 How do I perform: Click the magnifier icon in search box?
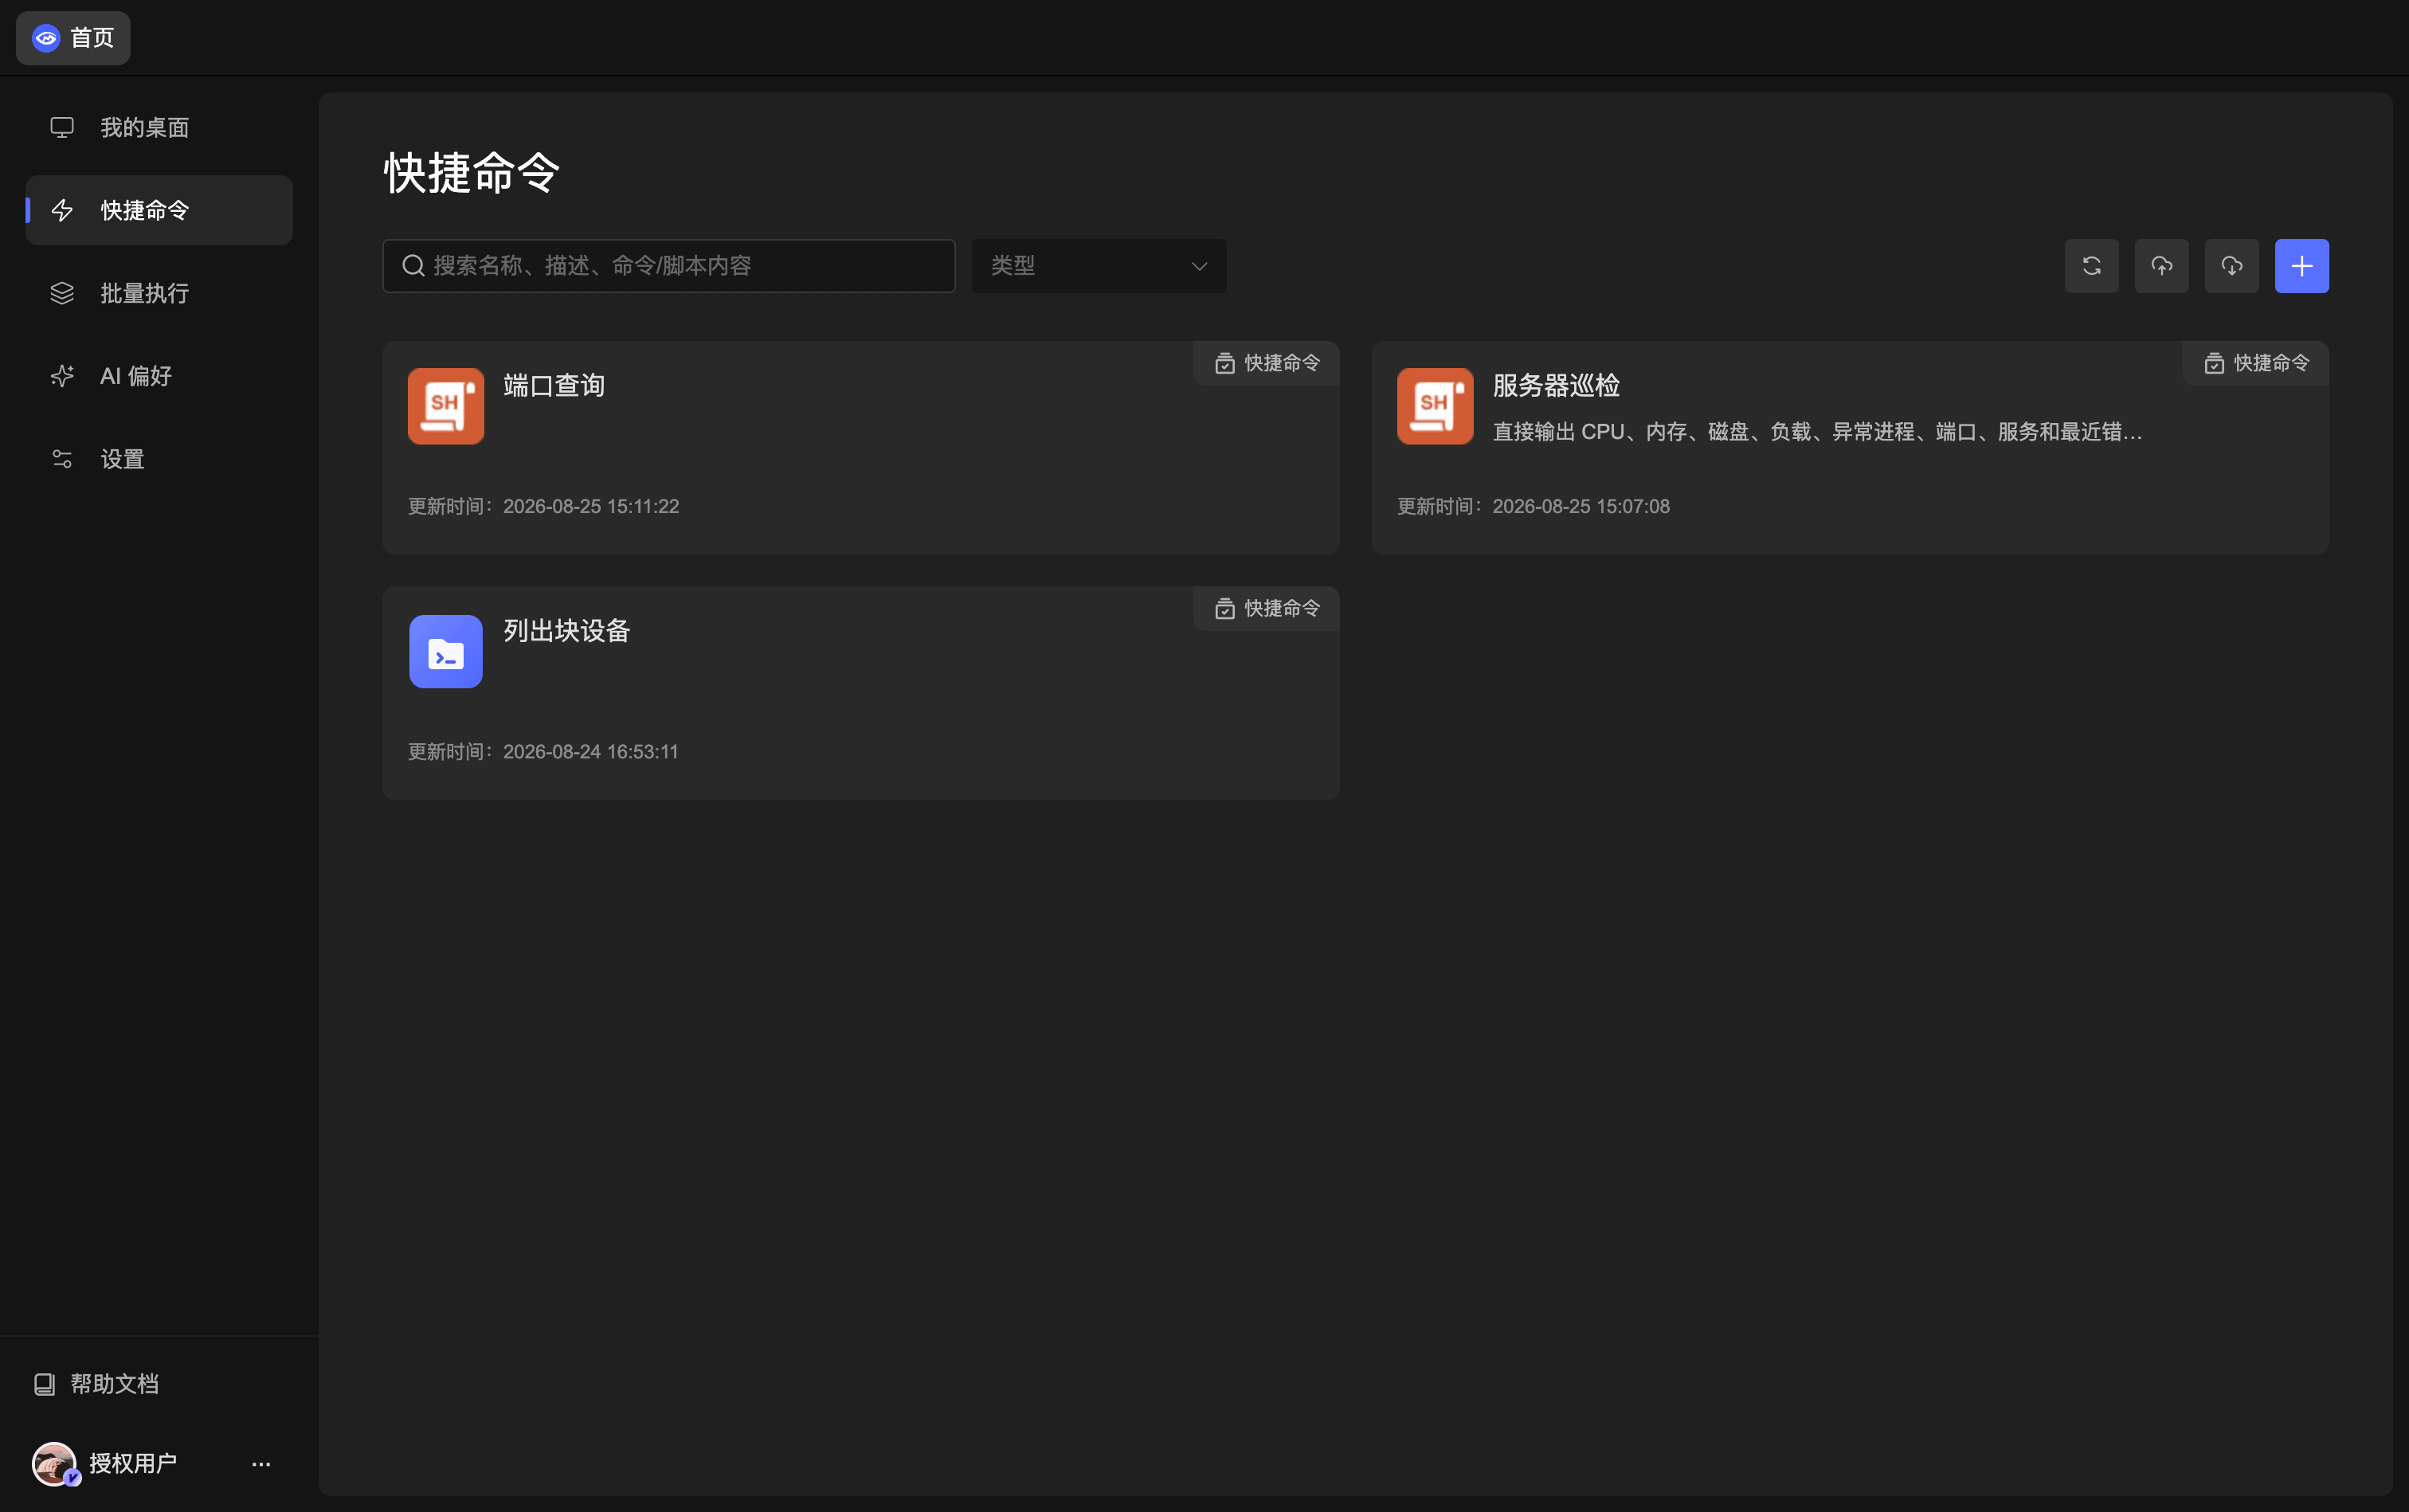(413, 266)
